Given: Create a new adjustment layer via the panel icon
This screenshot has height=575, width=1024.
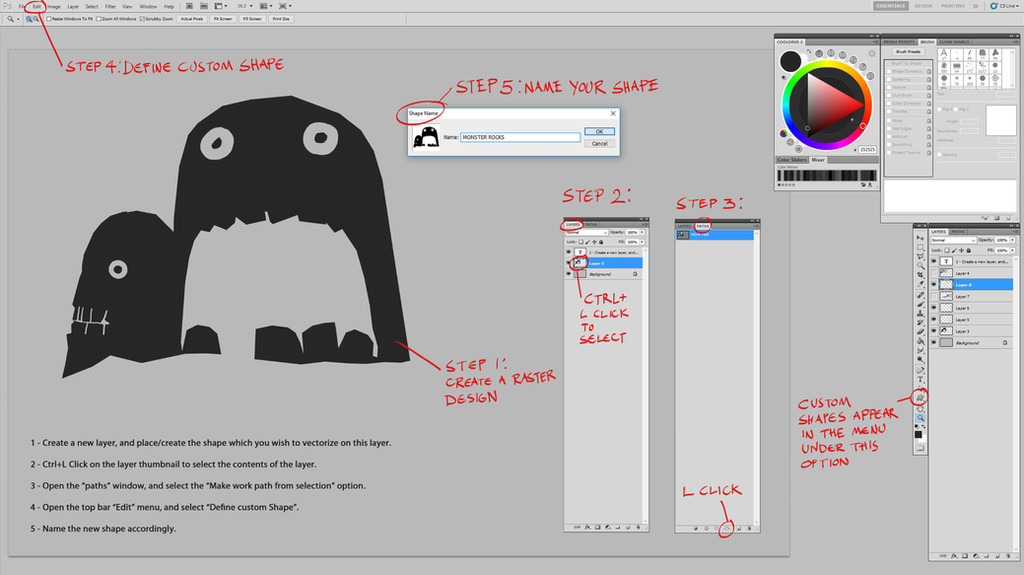Looking at the screenshot, I should pos(976,556).
